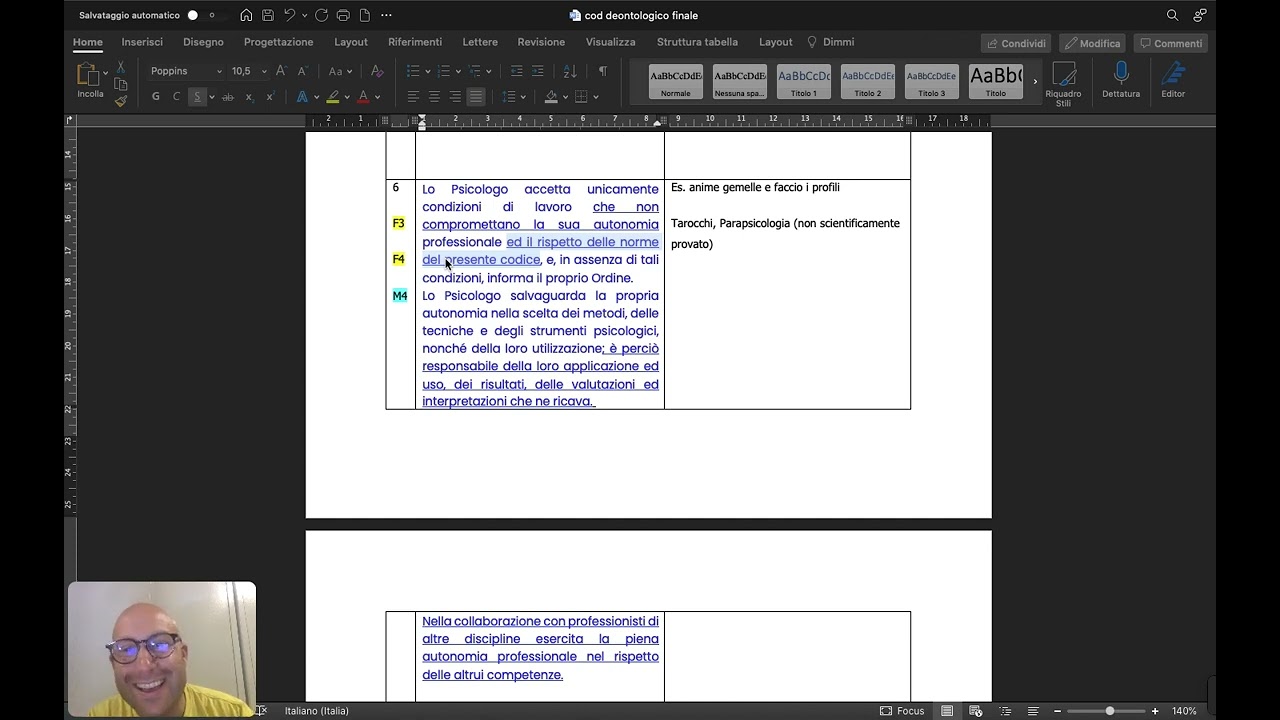Open the Riferimenti ribbon tab
Image resolution: width=1280 pixels, height=720 pixels.
click(x=415, y=42)
